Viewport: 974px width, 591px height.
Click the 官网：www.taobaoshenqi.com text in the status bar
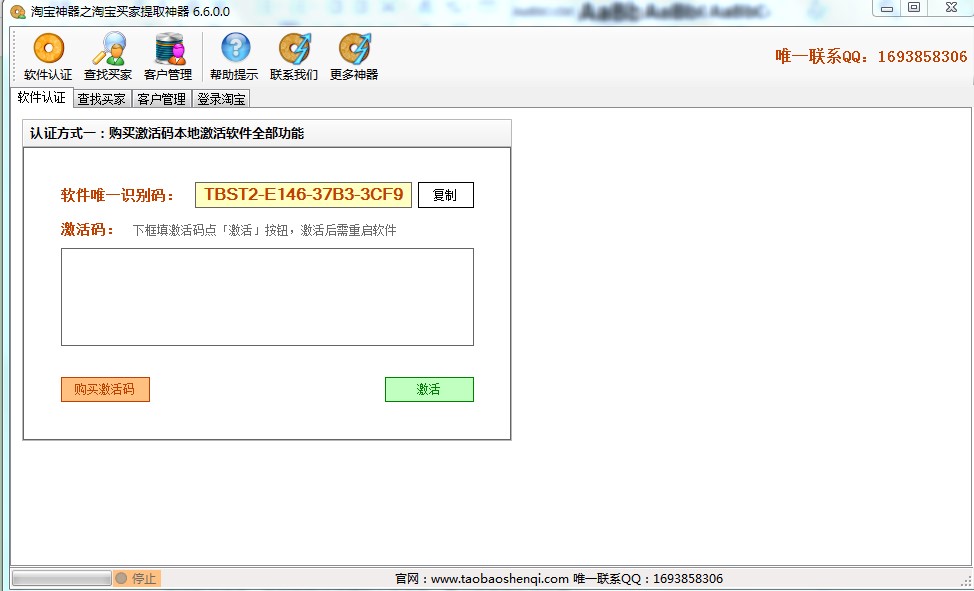click(x=481, y=579)
